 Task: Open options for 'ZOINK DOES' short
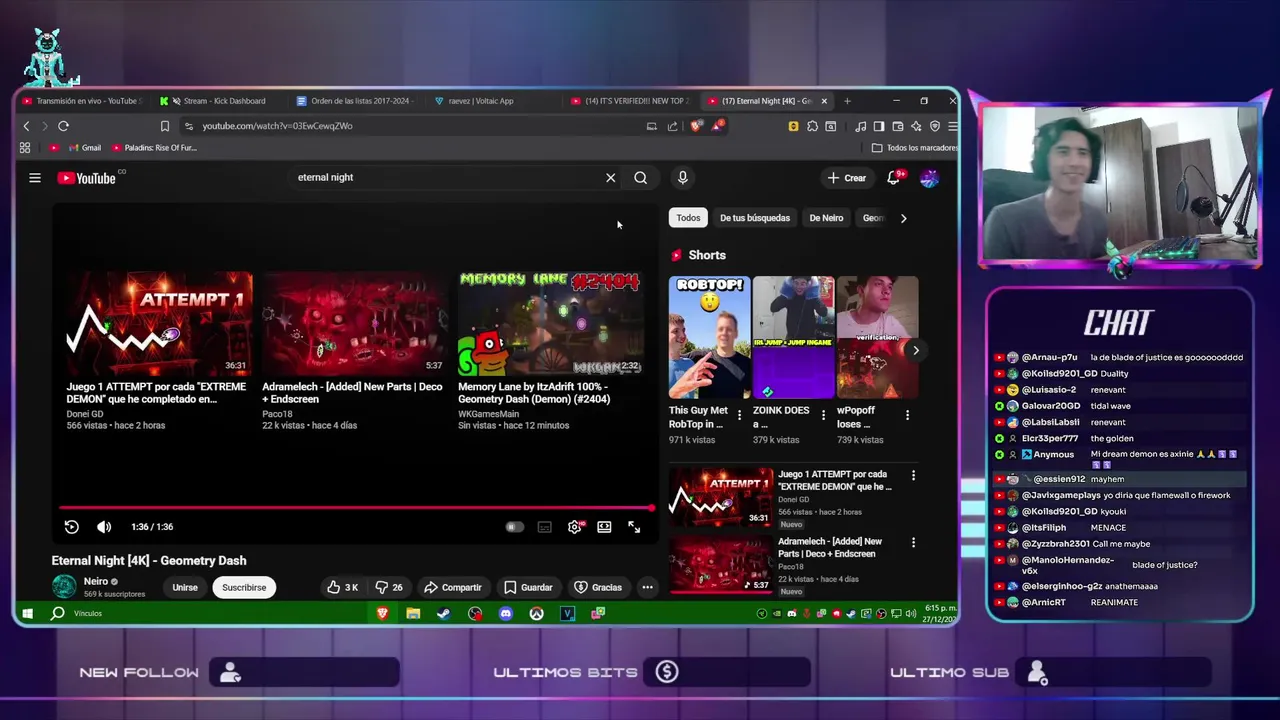(x=823, y=415)
